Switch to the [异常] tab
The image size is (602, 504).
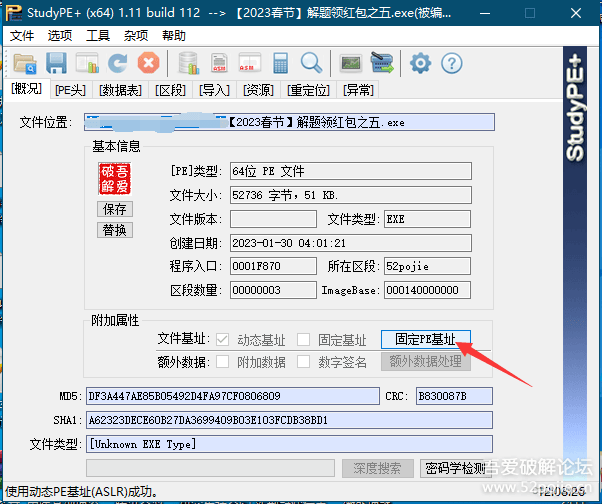[x=358, y=90]
